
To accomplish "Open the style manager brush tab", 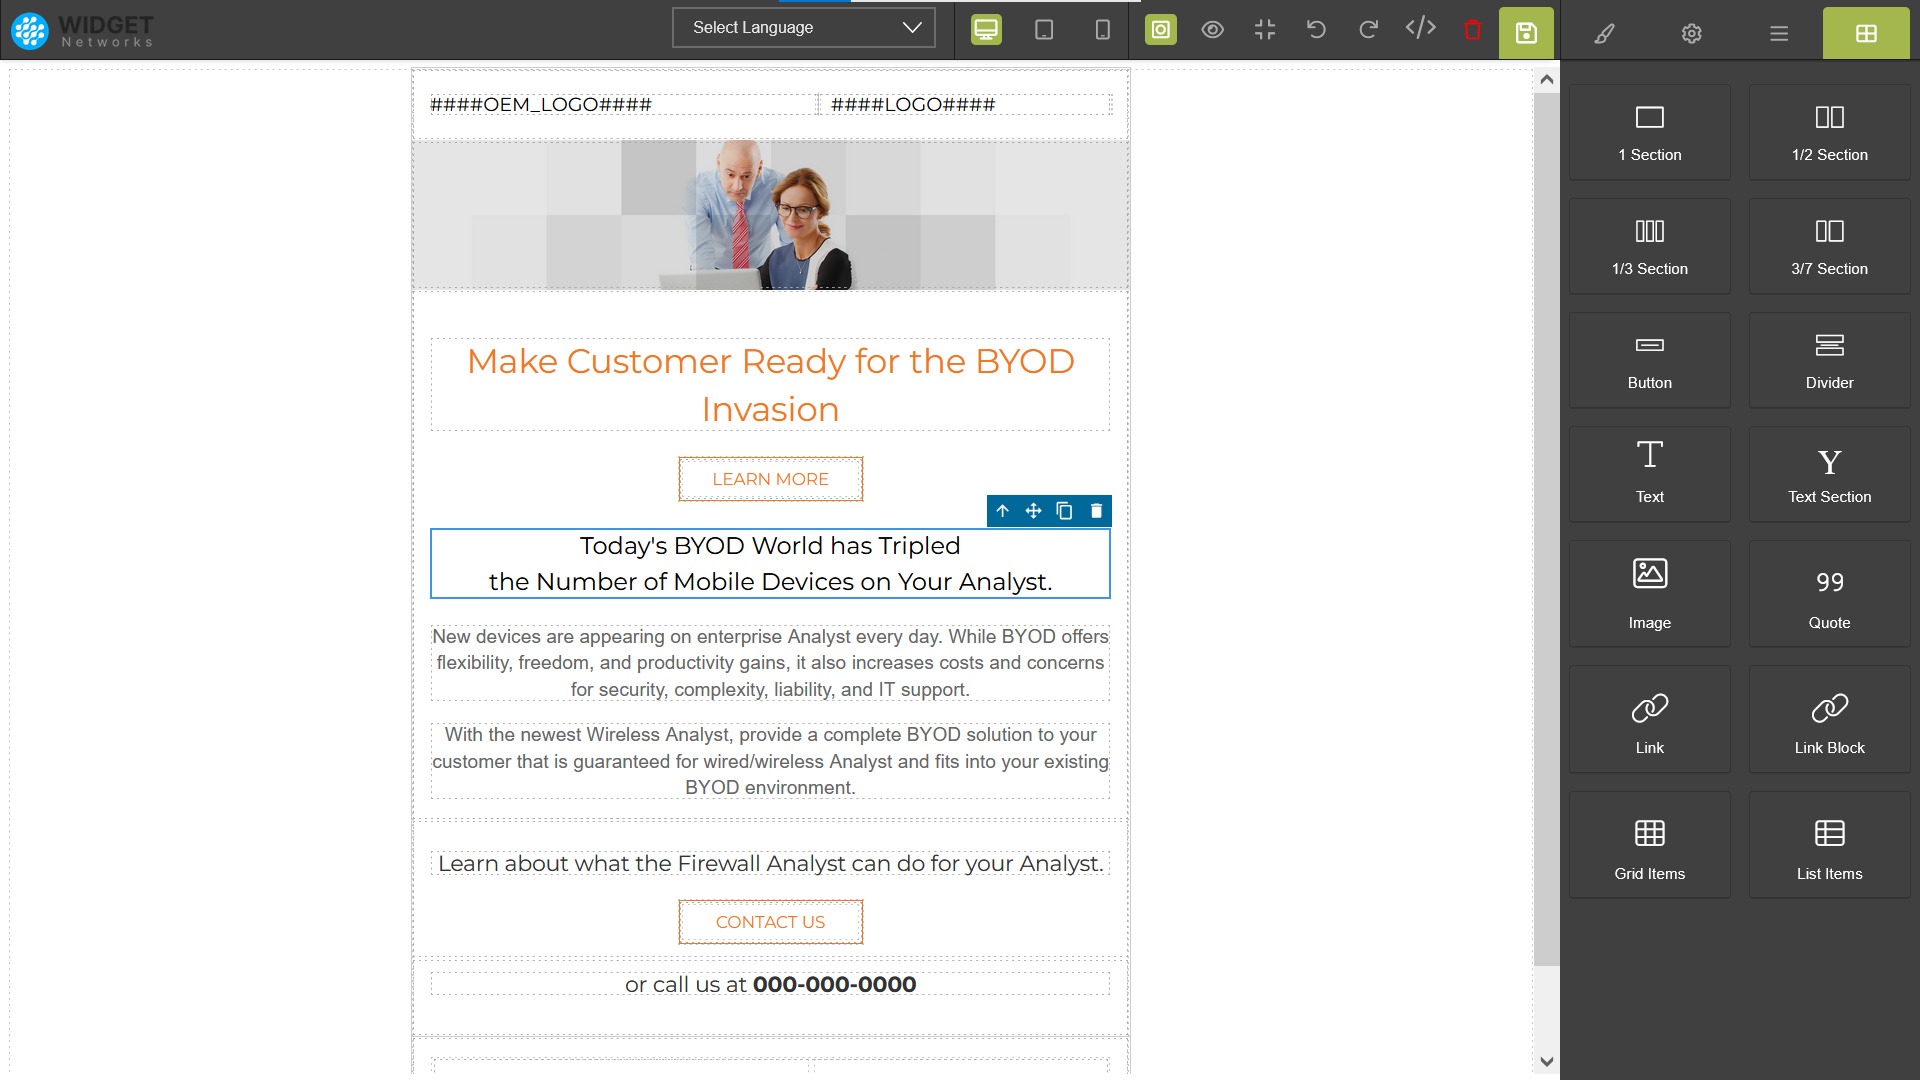I will pos(1604,33).
